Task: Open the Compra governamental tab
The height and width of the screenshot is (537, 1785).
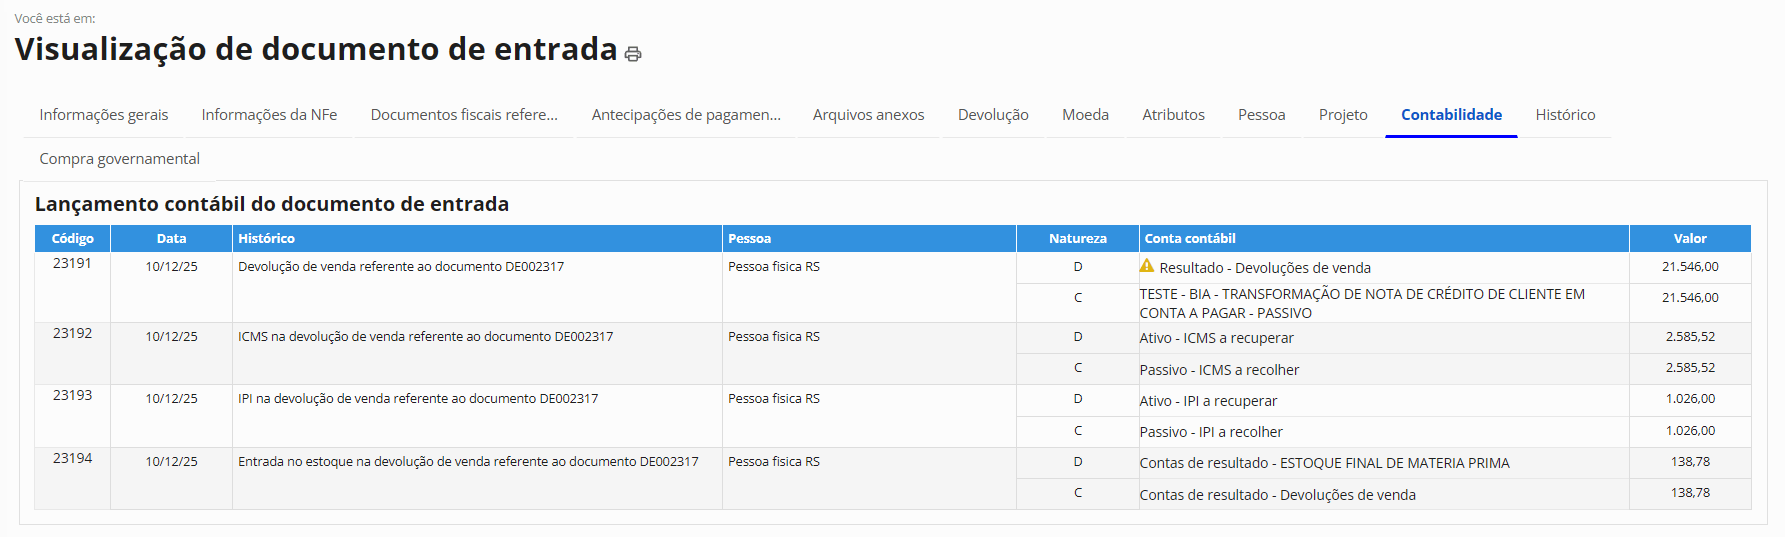Action: click(x=120, y=159)
